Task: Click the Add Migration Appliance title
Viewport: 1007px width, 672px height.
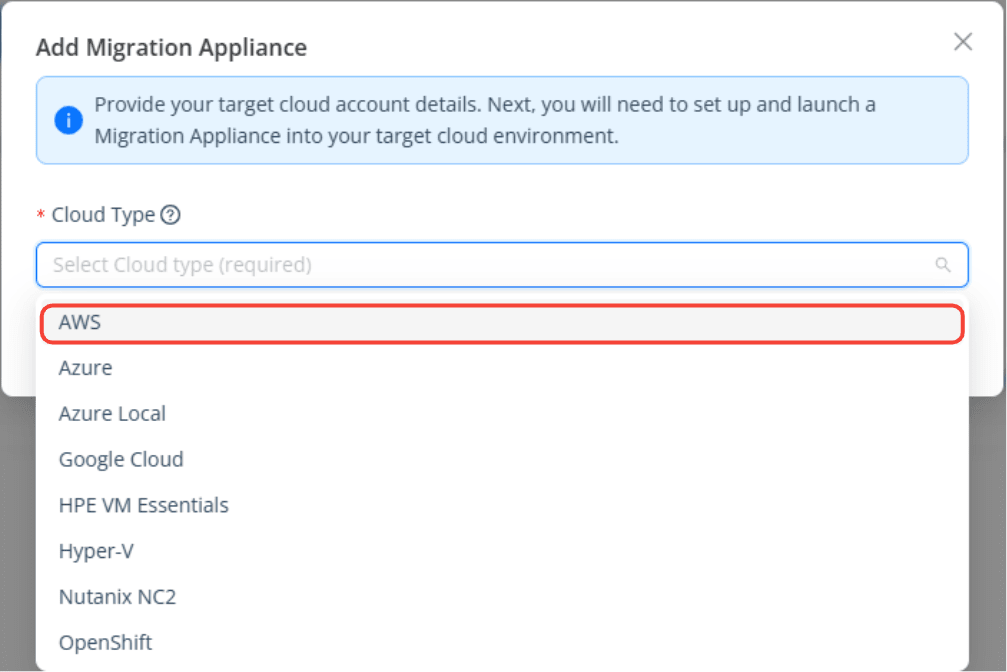Action: 171,48
